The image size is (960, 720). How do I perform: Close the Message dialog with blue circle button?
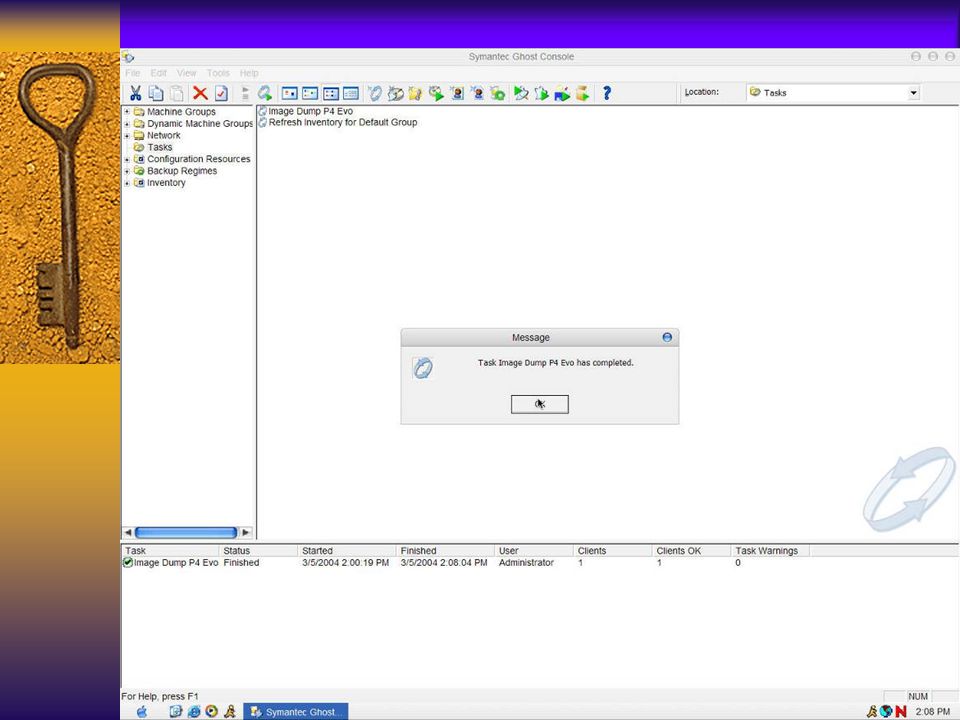tap(667, 337)
